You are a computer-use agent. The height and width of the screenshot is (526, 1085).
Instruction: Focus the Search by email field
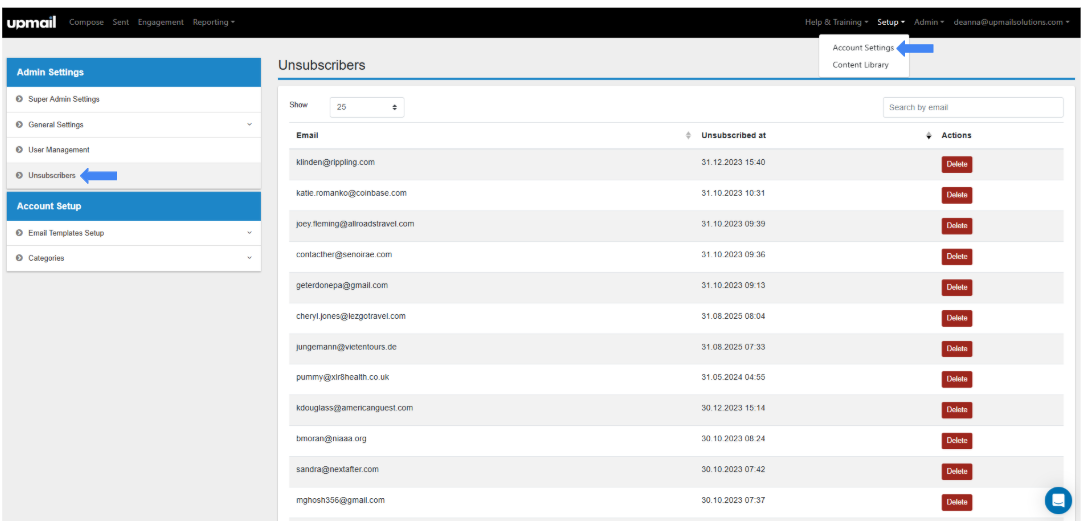(973, 107)
